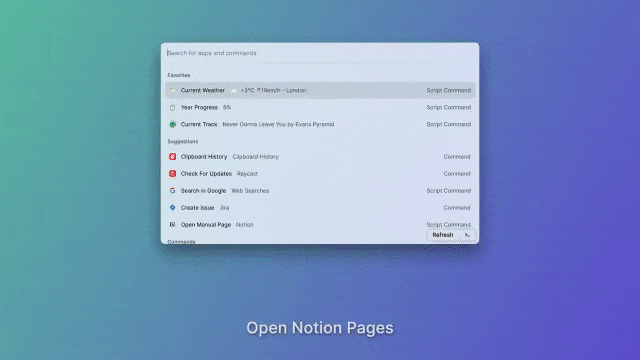Select the Year Progress command
The image size is (640, 360).
[x=320, y=107]
